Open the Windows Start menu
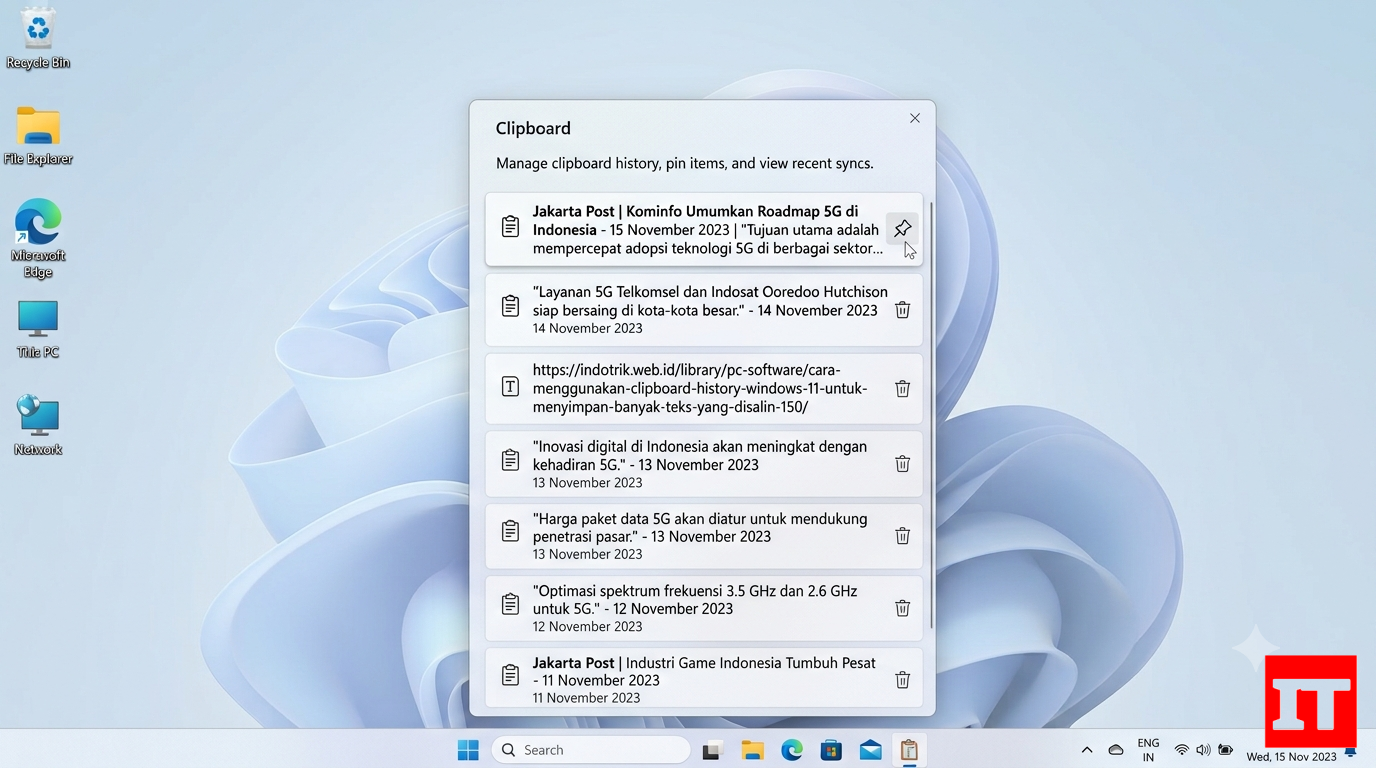Image resolution: width=1376 pixels, height=768 pixels. click(x=468, y=750)
